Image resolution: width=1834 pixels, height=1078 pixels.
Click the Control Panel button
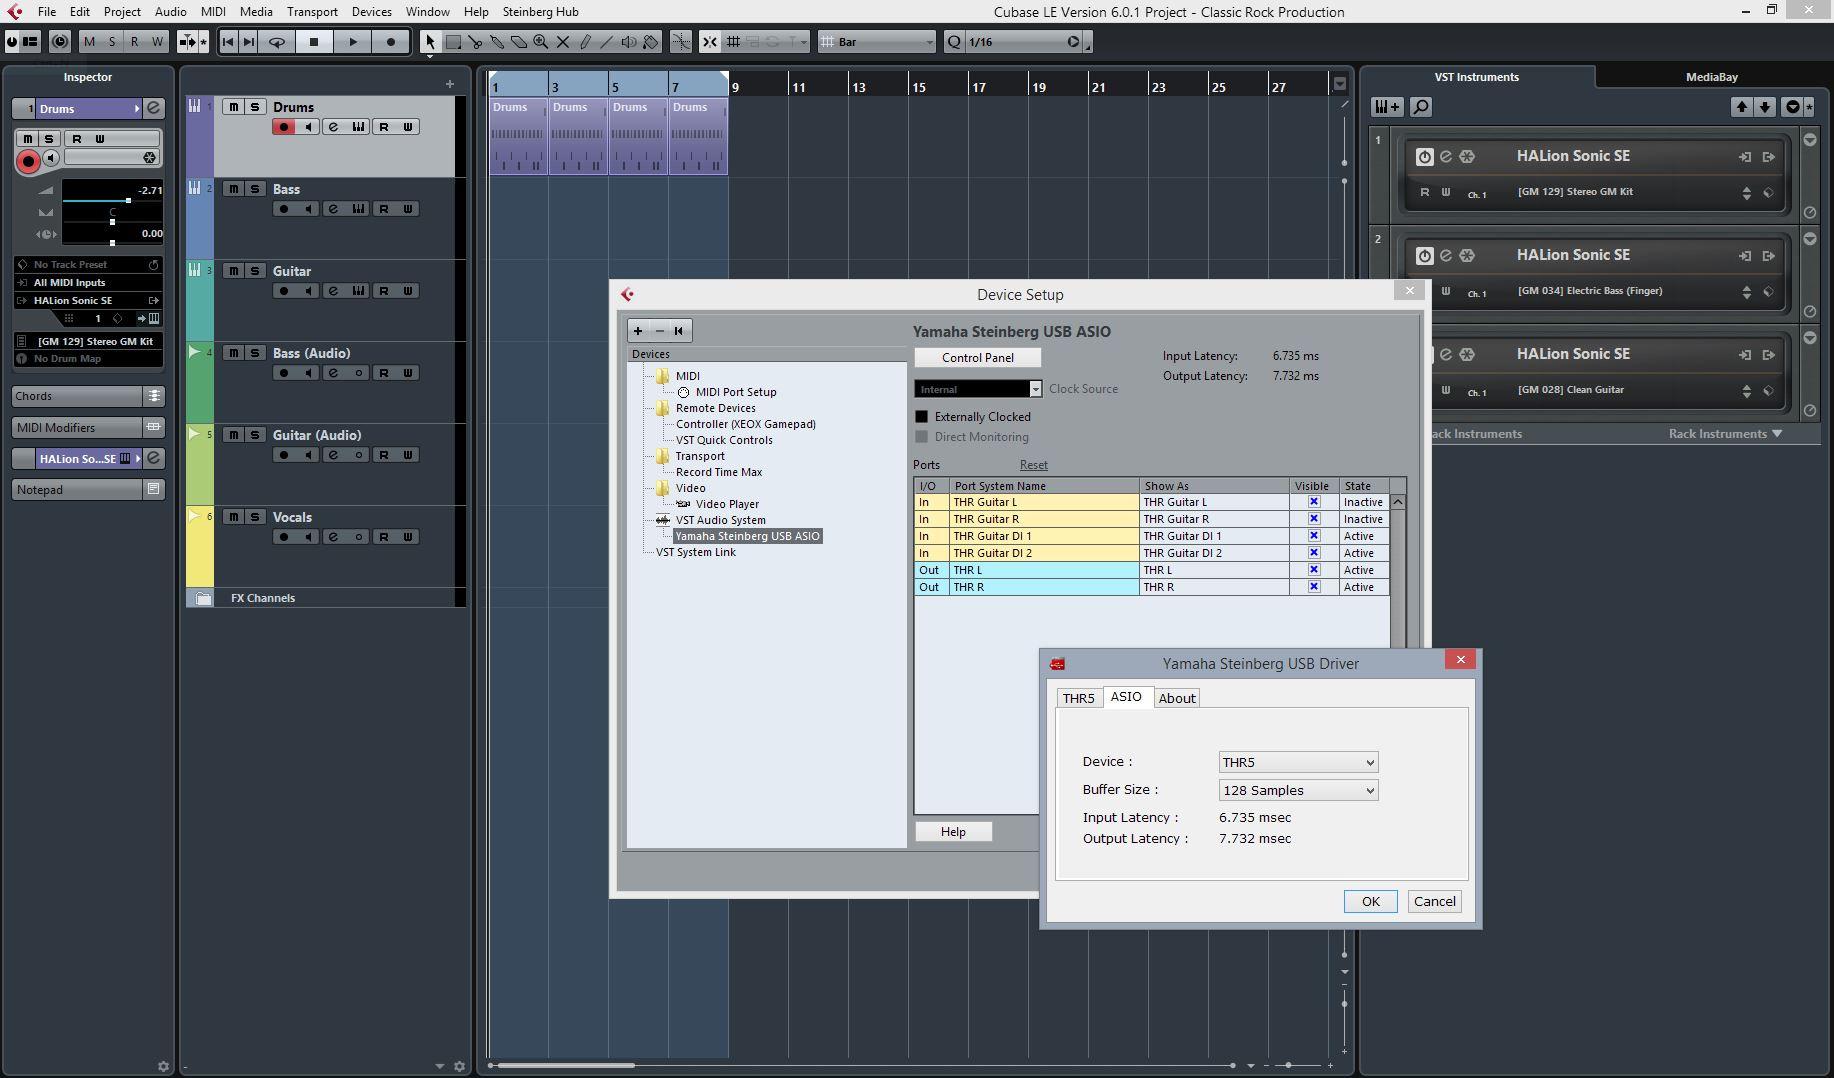978,357
